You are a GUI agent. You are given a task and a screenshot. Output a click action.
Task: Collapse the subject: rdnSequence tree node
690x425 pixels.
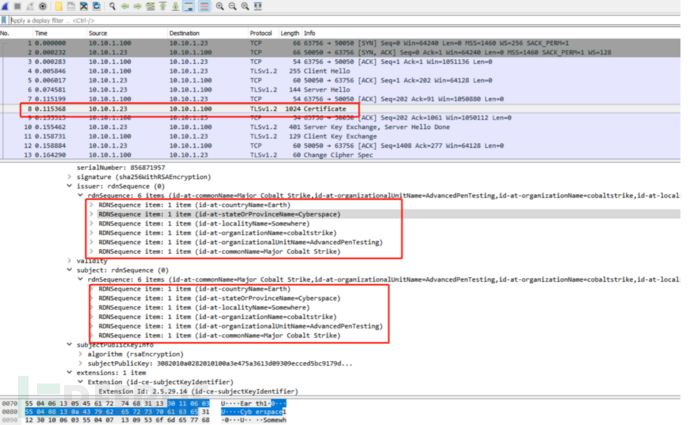tap(69, 269)
